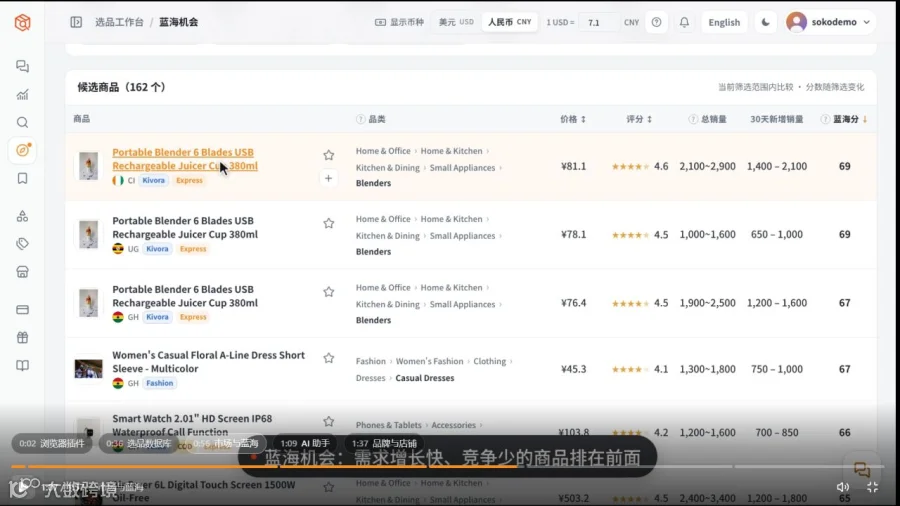Open the blue-ocean compass sidebar icon
Viewport: 900px width, 506px height.
click(x=22, y=150)
